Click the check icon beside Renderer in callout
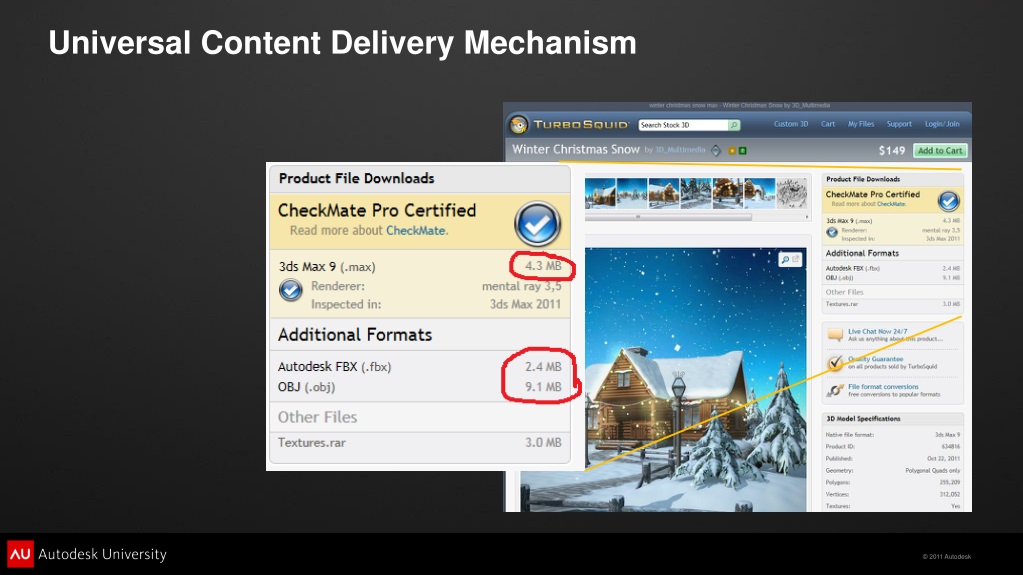The width and height of the screenshot is (1023, 575). [x=290, y=290]
